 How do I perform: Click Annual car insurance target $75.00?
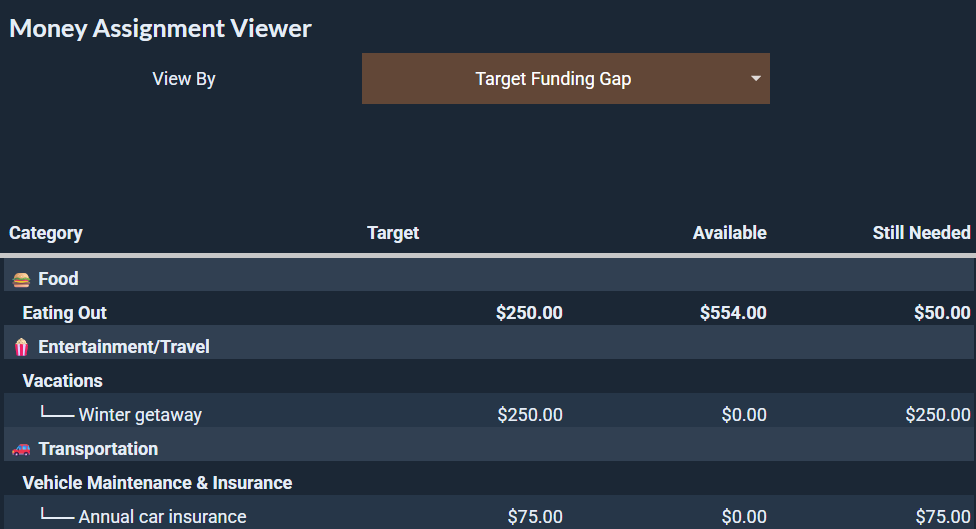tap(535, 517)
